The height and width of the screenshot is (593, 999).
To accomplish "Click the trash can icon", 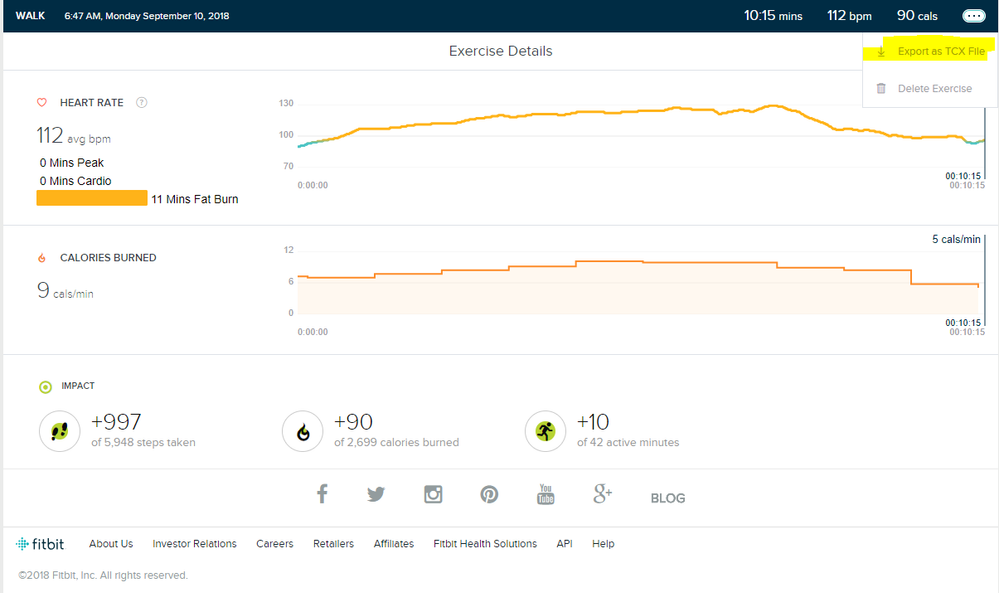I will click(x=880, y=89).
